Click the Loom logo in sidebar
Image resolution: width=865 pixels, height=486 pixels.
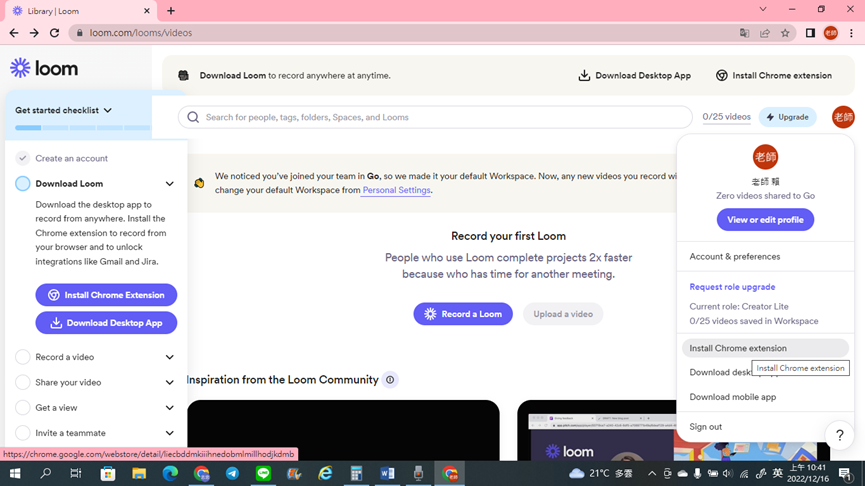click(x=44, y=68)
